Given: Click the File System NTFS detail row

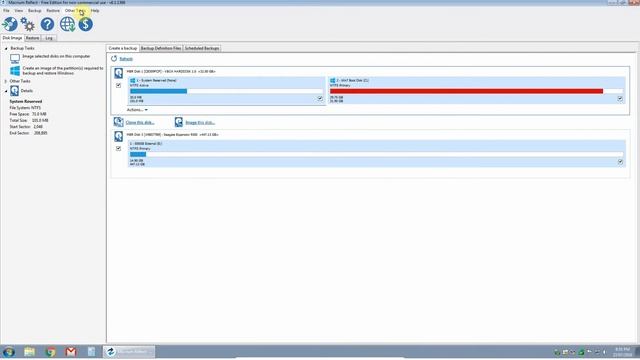Looking at the screenshot, I should (x=25, y=108).
